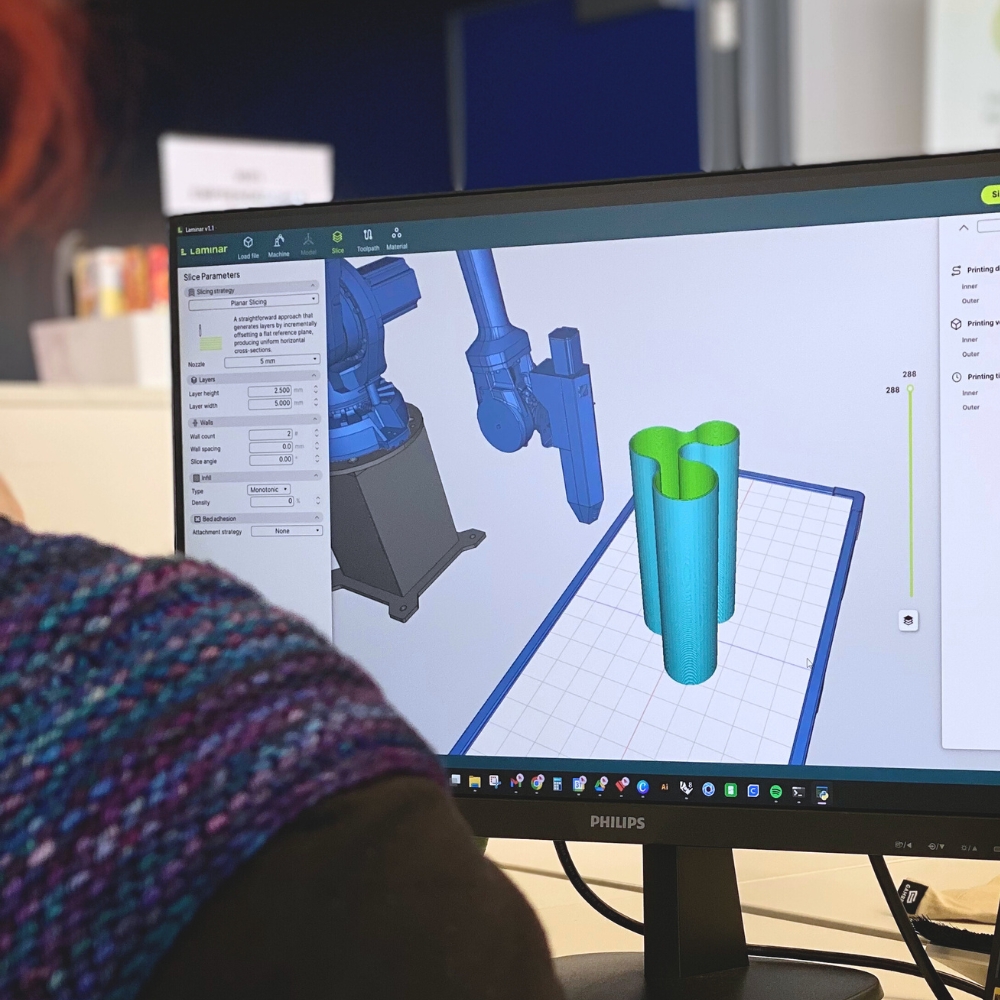Viewport: 1000px width, 1000px height.
Task: Click the Printing time clock icon
Action: coord(956,377)
